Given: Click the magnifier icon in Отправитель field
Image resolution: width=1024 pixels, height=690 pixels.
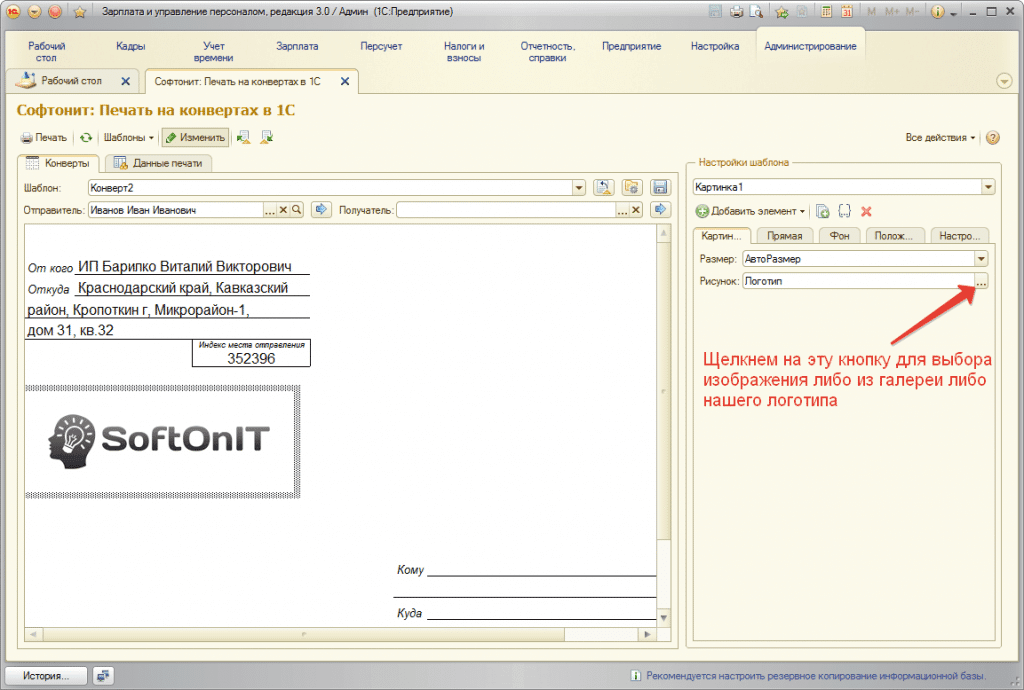Looking at the screenshot, I should pyautogui.click(x=296, y=210).
